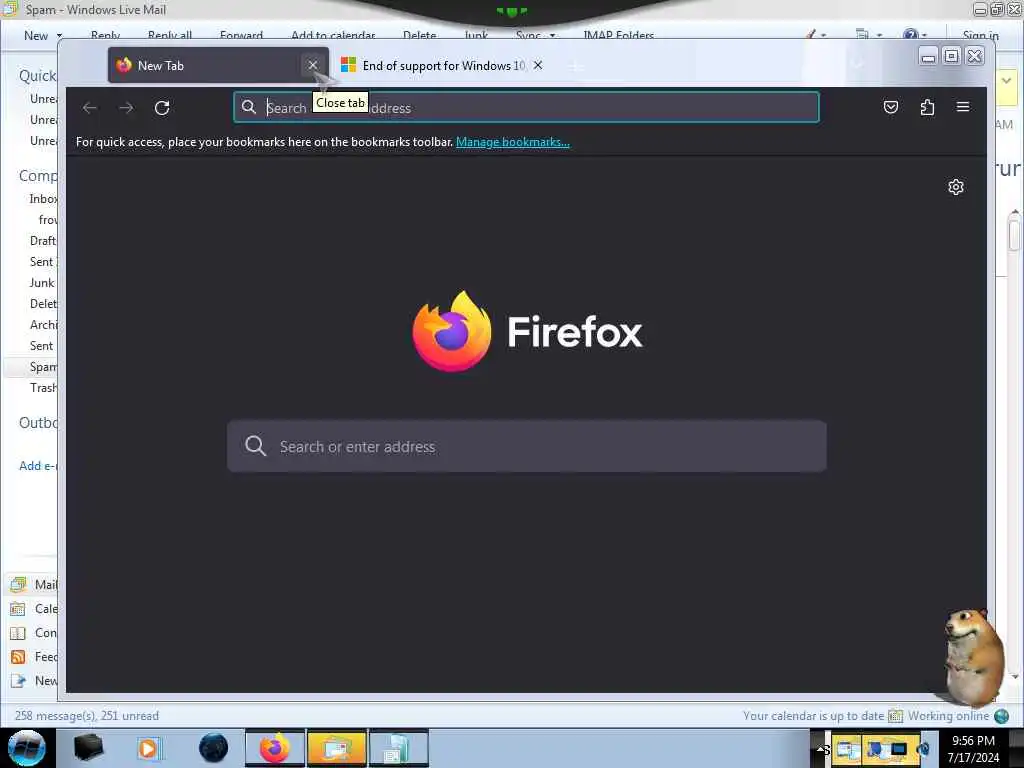The image size is (1024, 768).
Task: Click the Live Mail vertical scrollbar thumb
Action: coord(1014,235)
